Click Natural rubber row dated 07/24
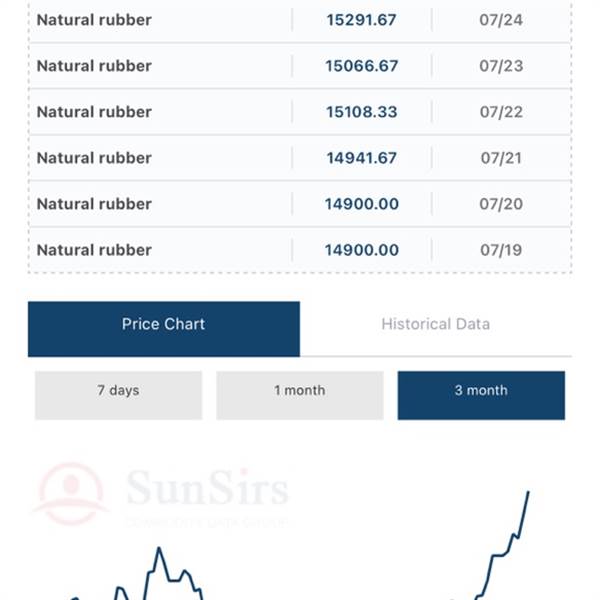This screenshot has height=600, width=600. pyautogui.click(x=300, y=20)
